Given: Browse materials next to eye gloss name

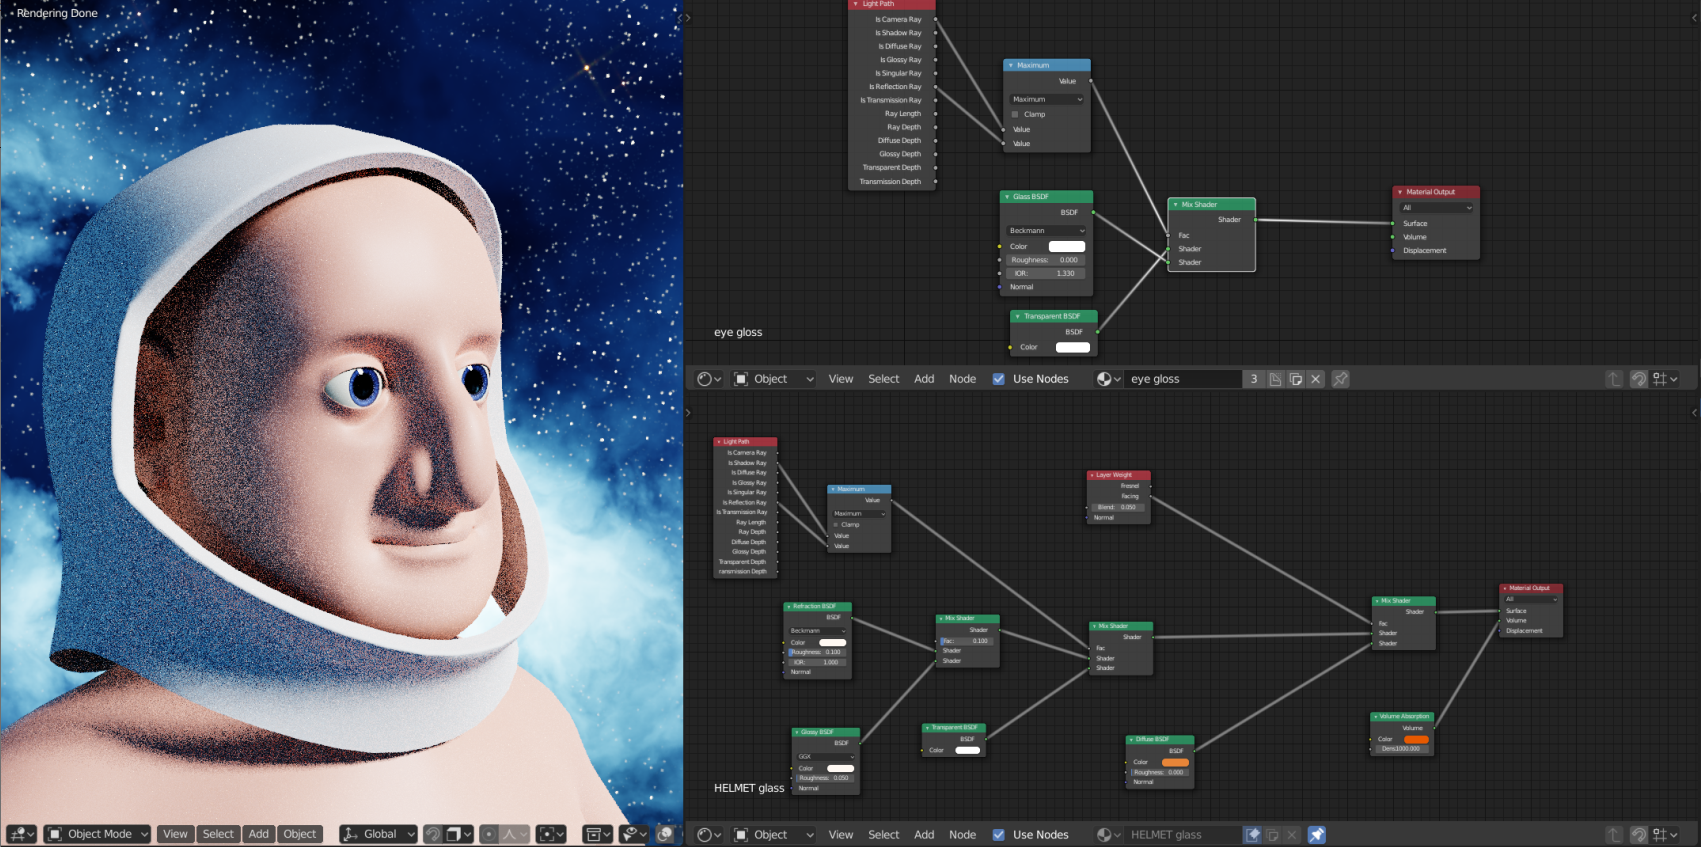Looking at the screenshot, I should [1108, 379].
